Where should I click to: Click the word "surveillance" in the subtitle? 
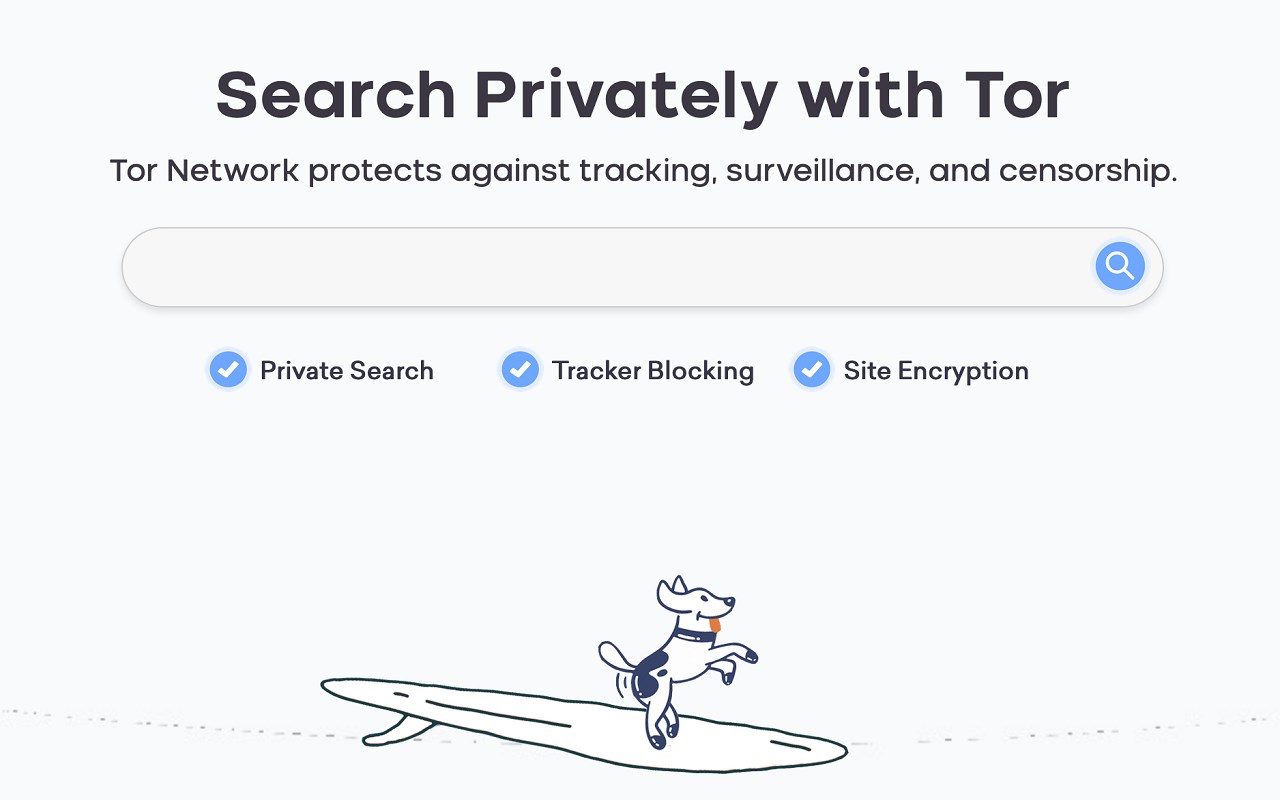click(x=819, y=171)
